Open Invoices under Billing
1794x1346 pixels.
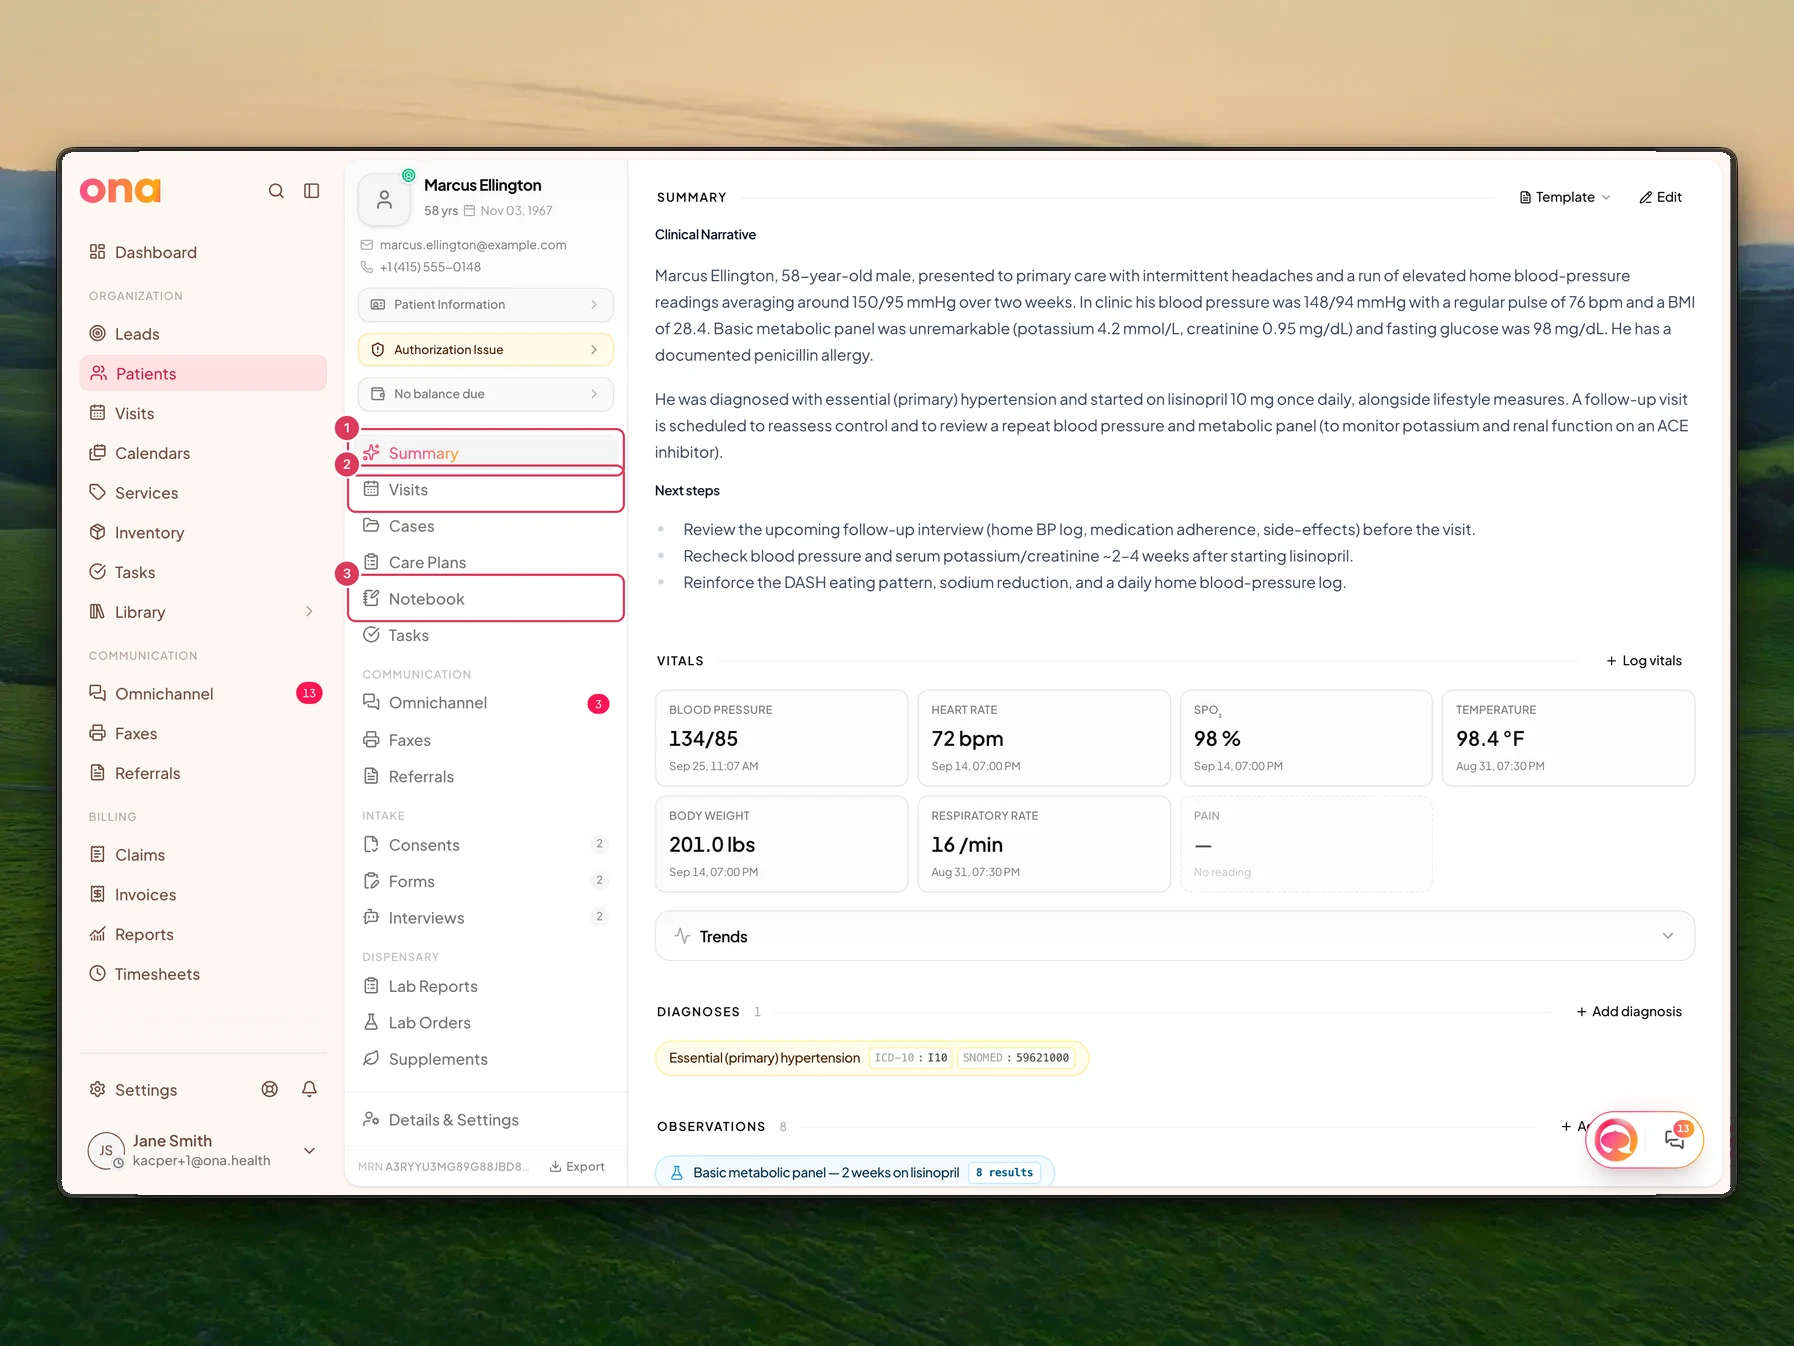(x=203, y=894)
